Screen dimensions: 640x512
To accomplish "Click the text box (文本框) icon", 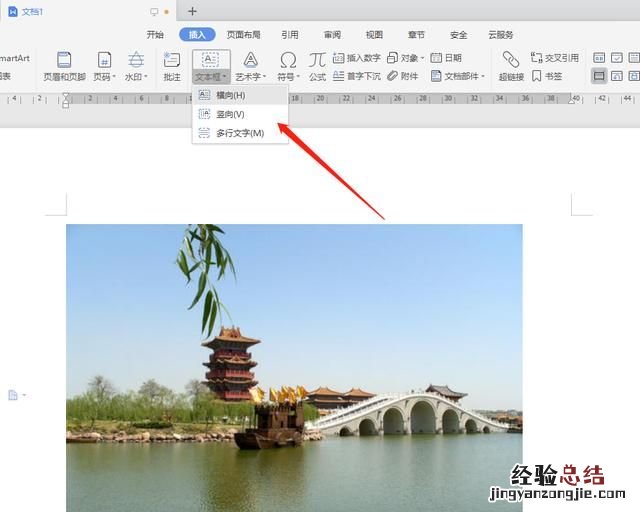I will [210, 60].
